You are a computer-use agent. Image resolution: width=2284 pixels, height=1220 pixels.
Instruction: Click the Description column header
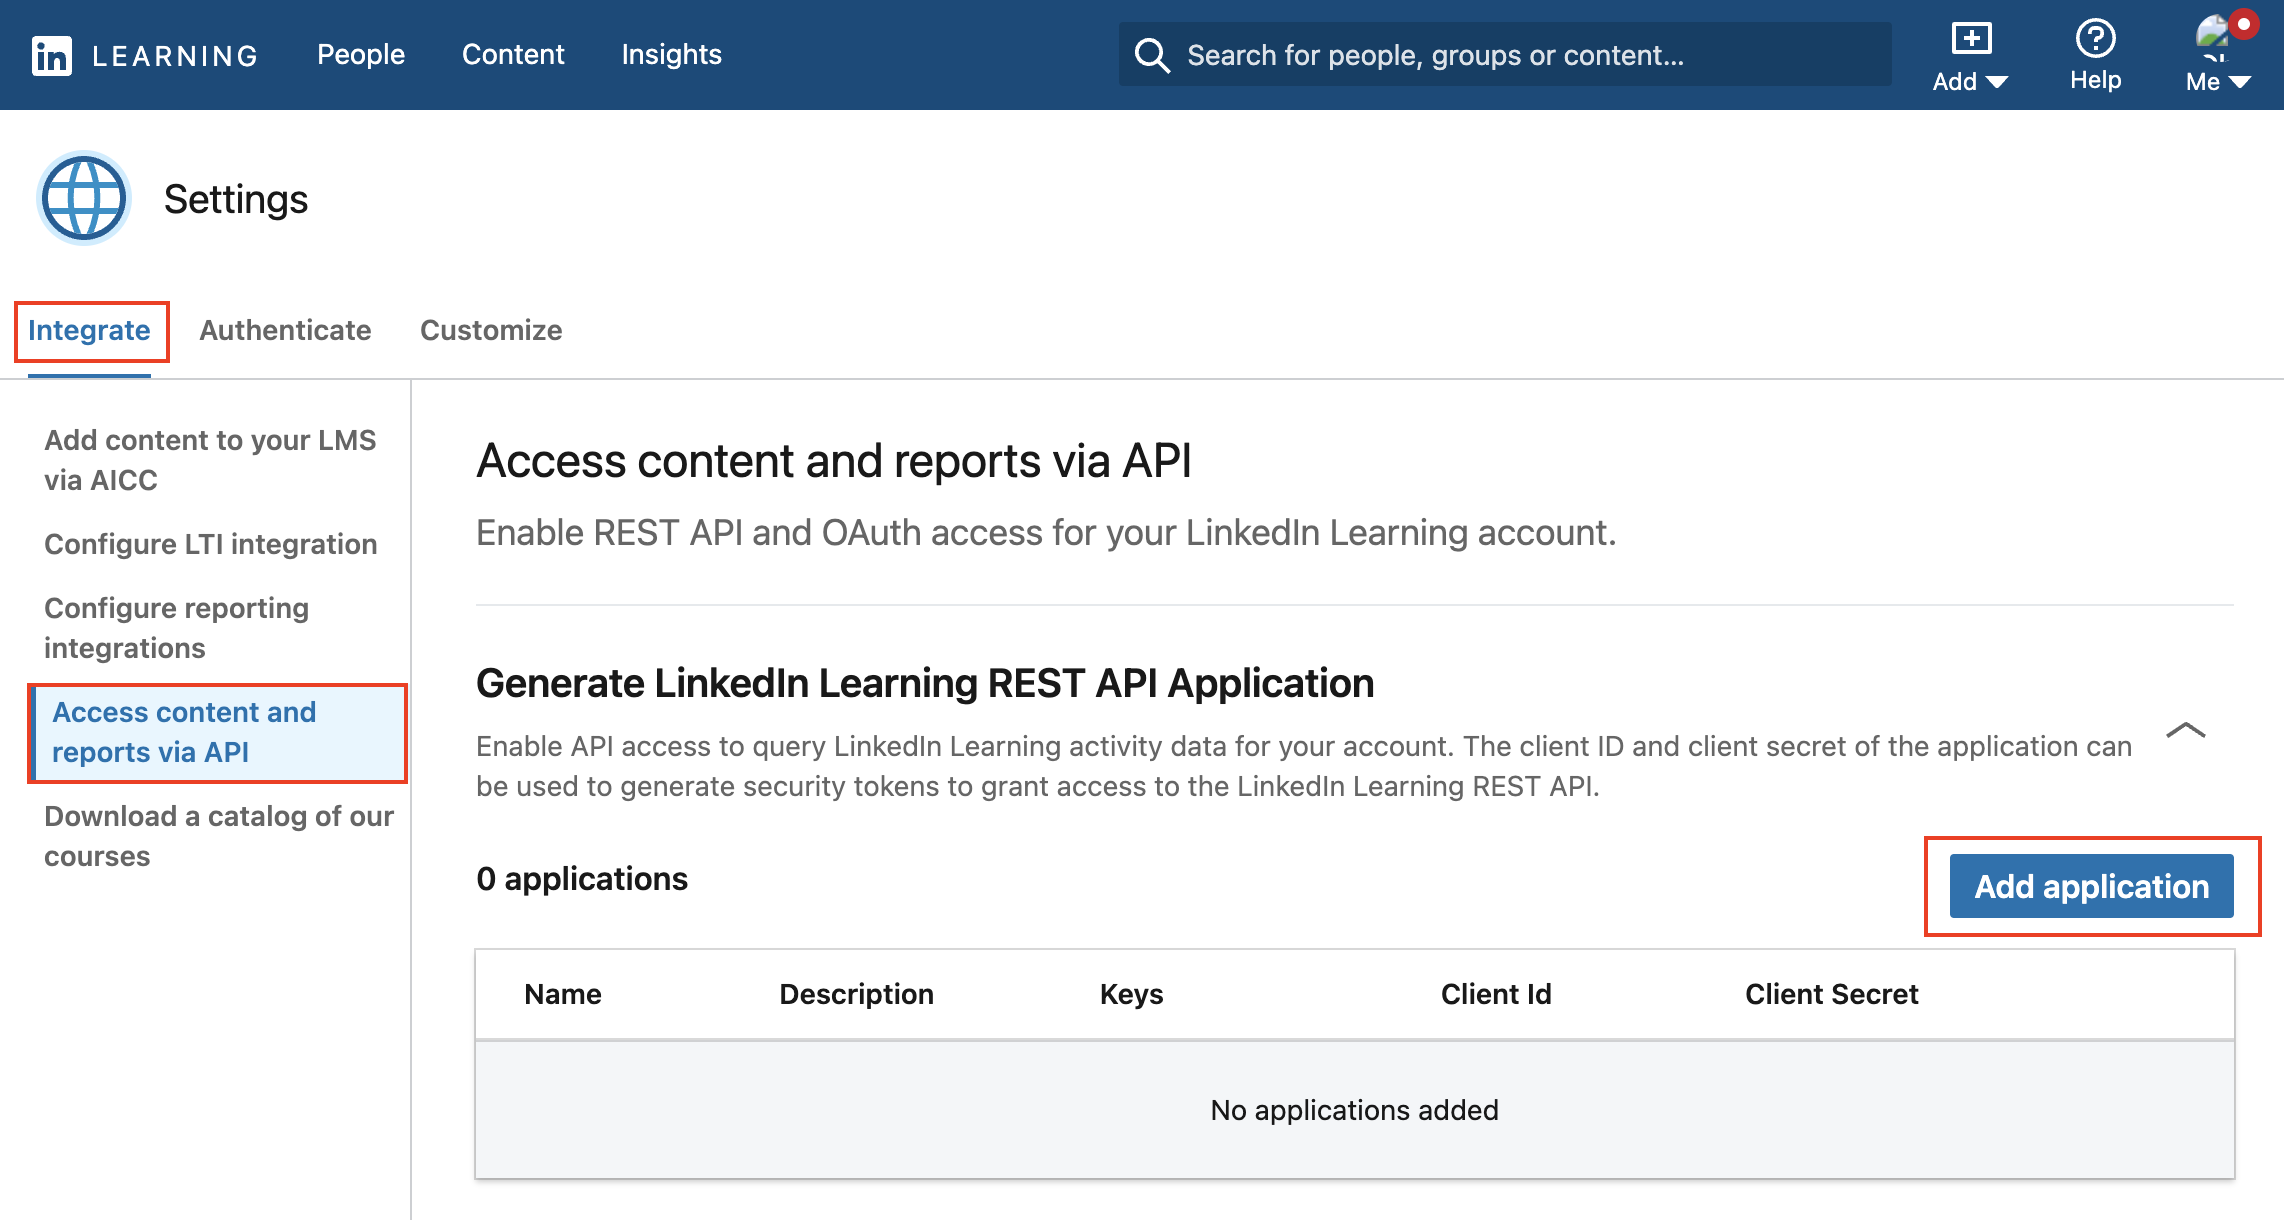pyautogui.click(x=857, y=994)
